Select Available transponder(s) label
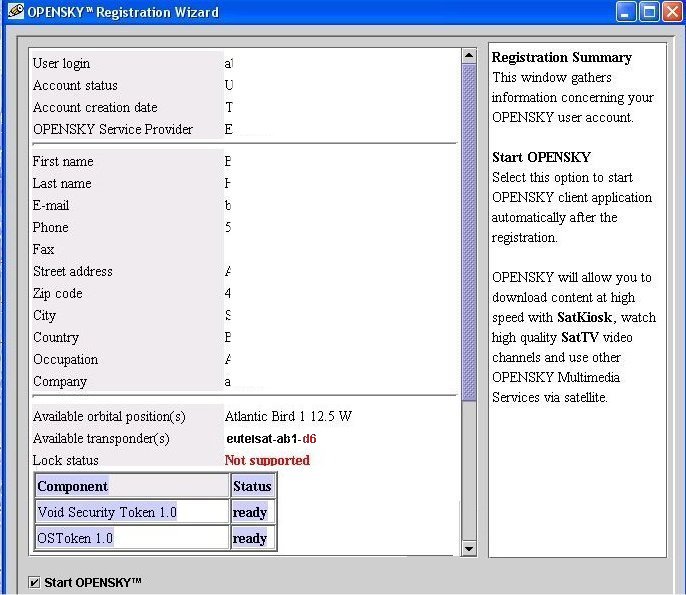The height and width of the screenshot is (595, 686). tap(101, 438)
